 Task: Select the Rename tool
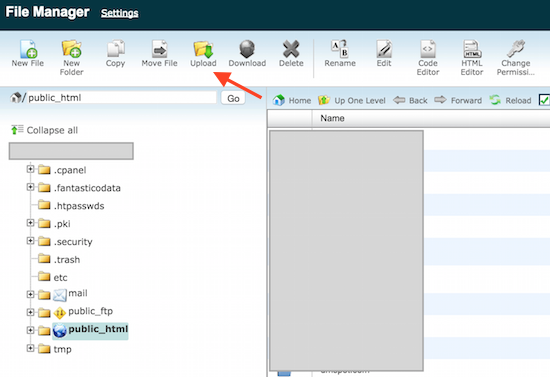(x=340, y=49)
